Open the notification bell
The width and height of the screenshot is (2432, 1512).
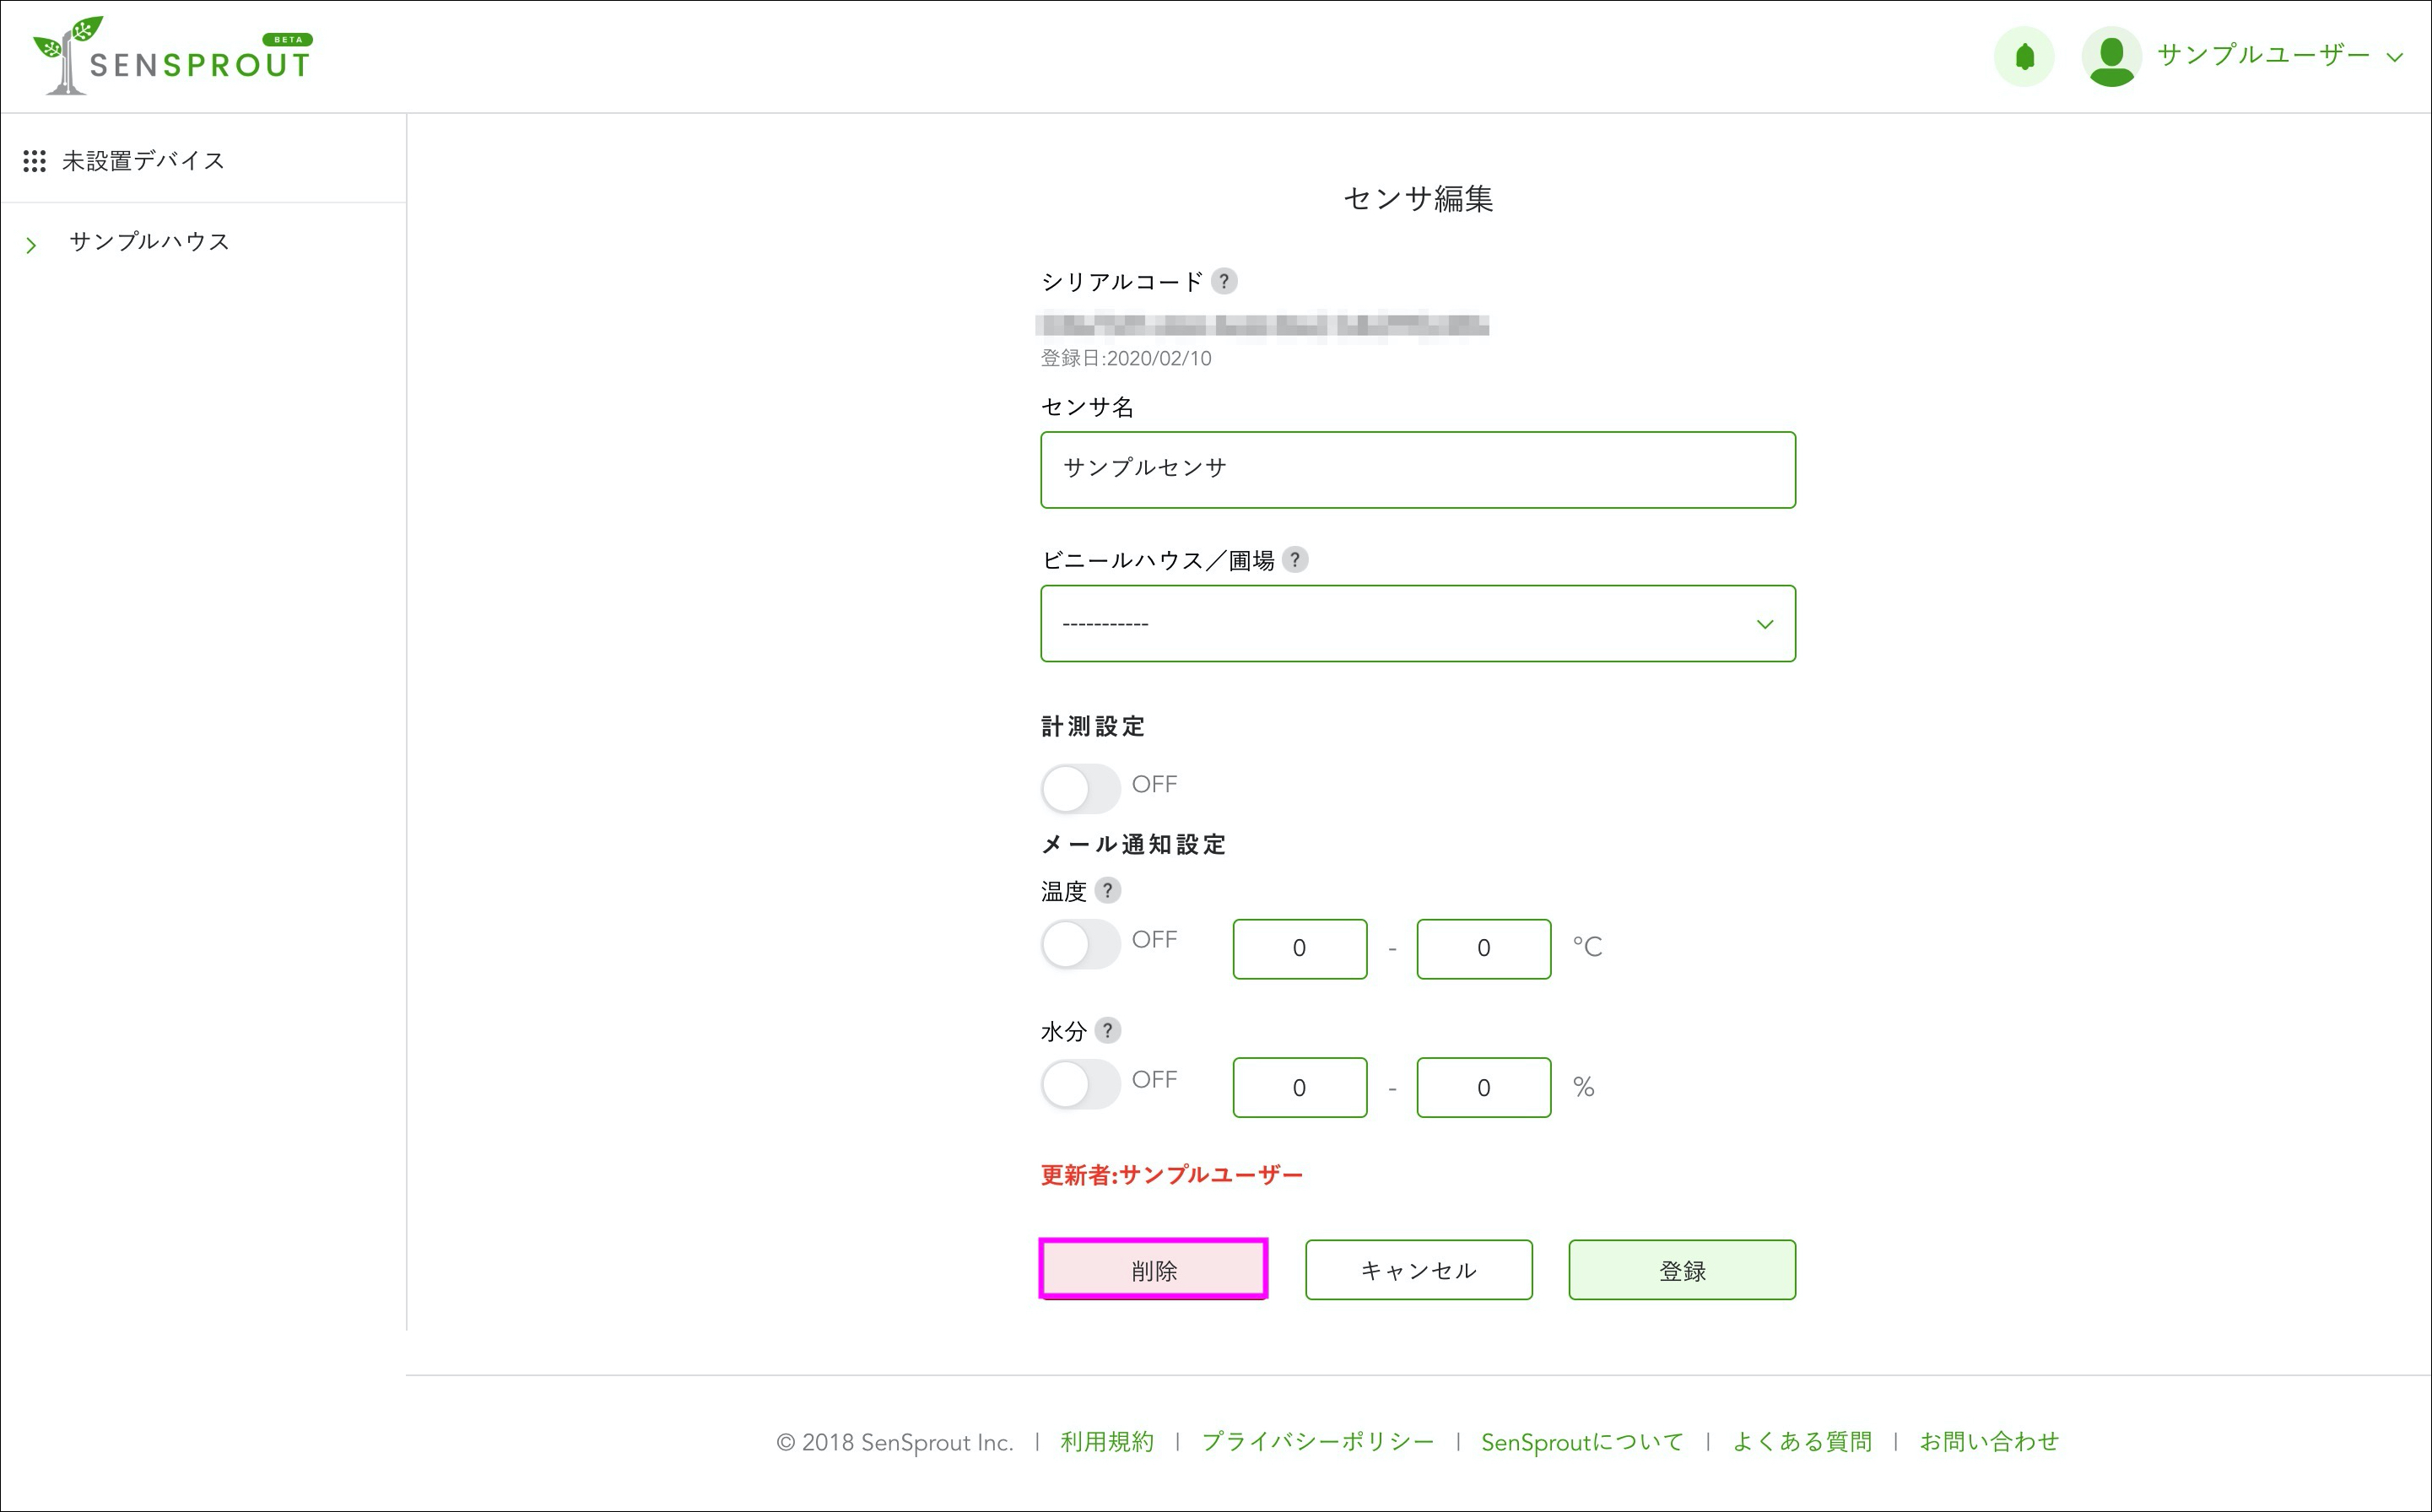tap(2024, 56)
